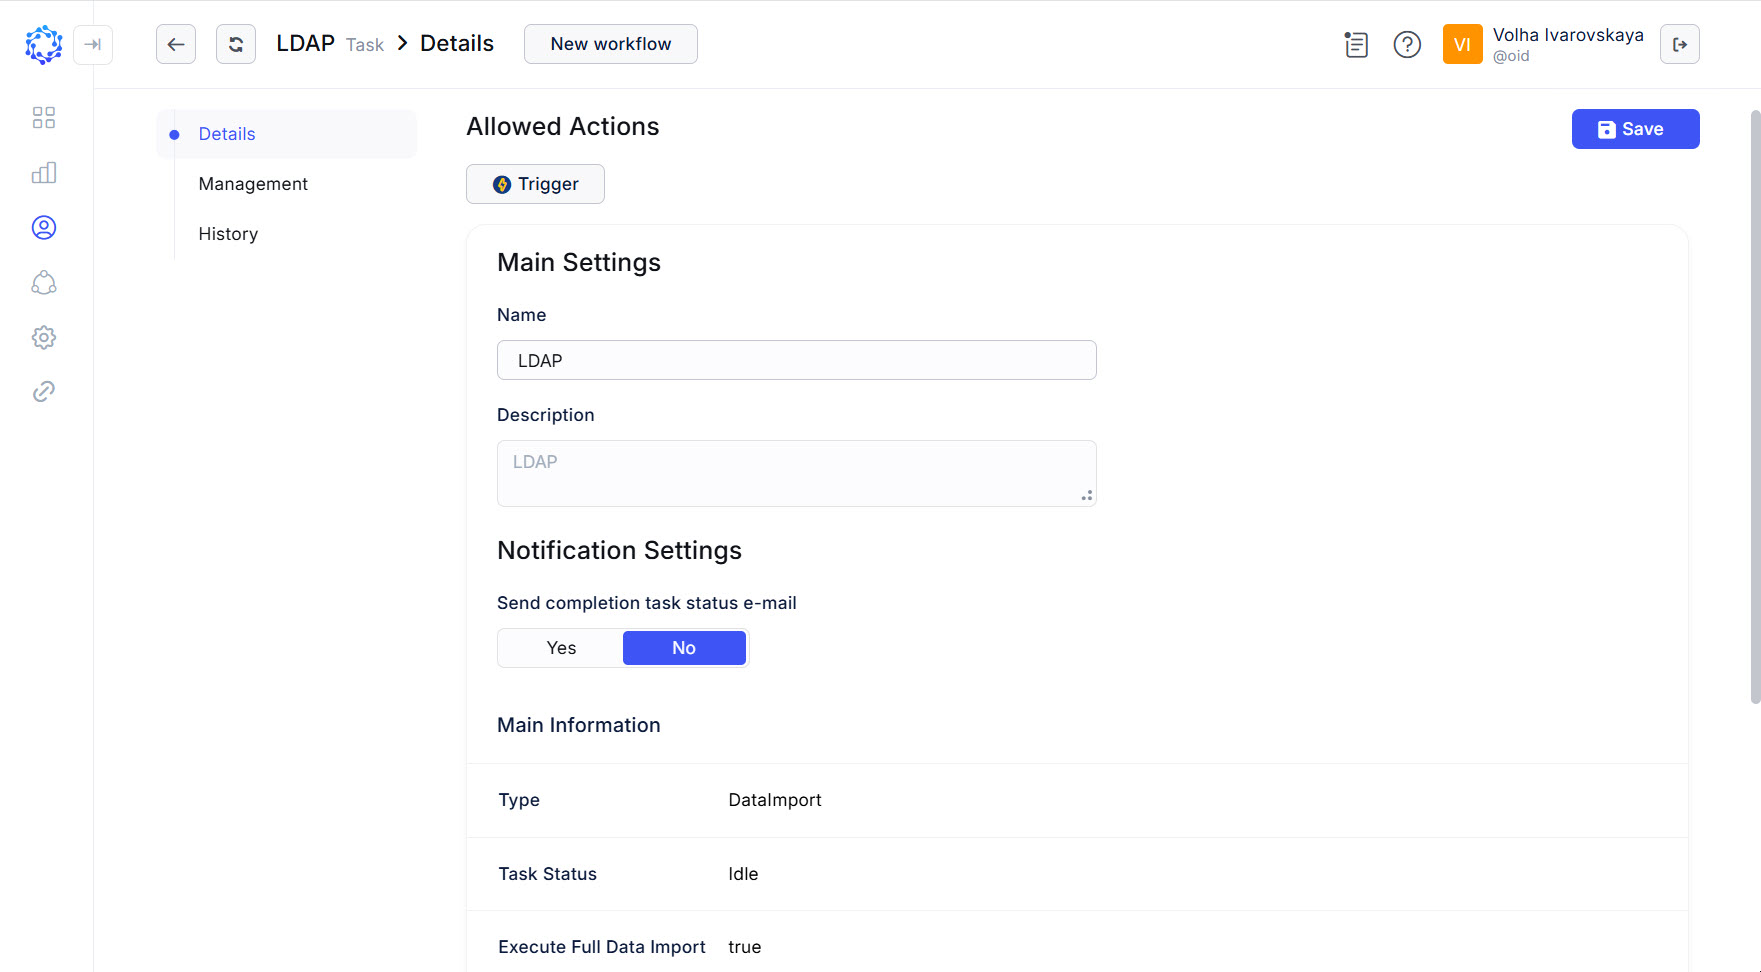Select the reports bar chart sidebar icon
The width and height of the screenshot is (1761, 972).
(x=43, y=172)
